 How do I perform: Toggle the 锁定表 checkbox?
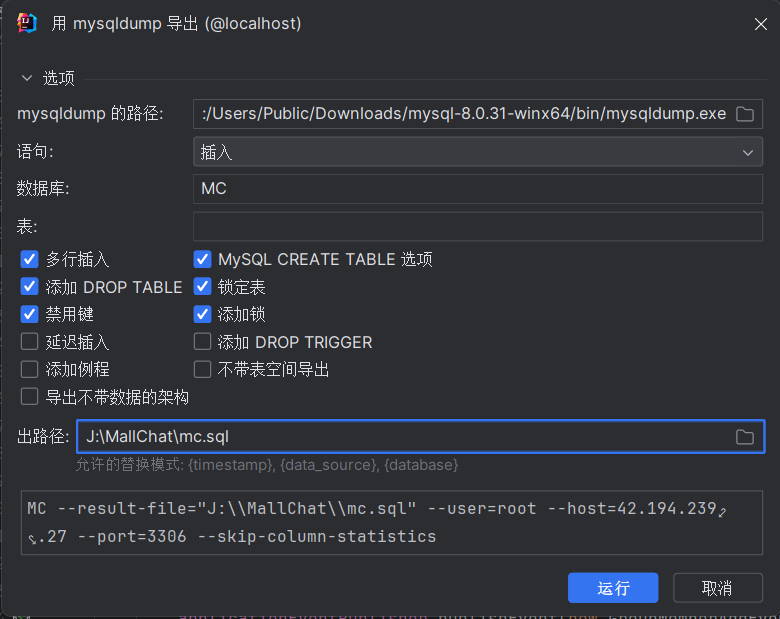[202, 287]
